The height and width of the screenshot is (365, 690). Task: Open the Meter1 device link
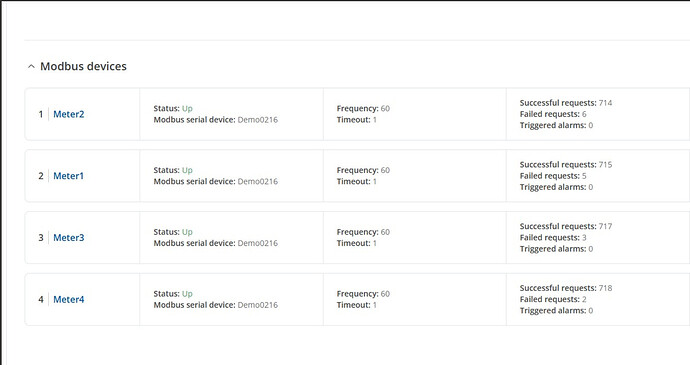(x=68, y=176)
